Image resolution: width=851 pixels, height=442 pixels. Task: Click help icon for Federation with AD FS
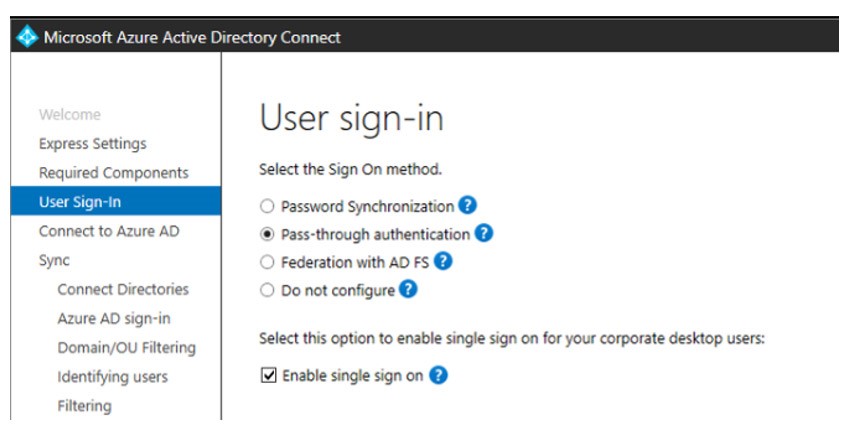point(444,262)
